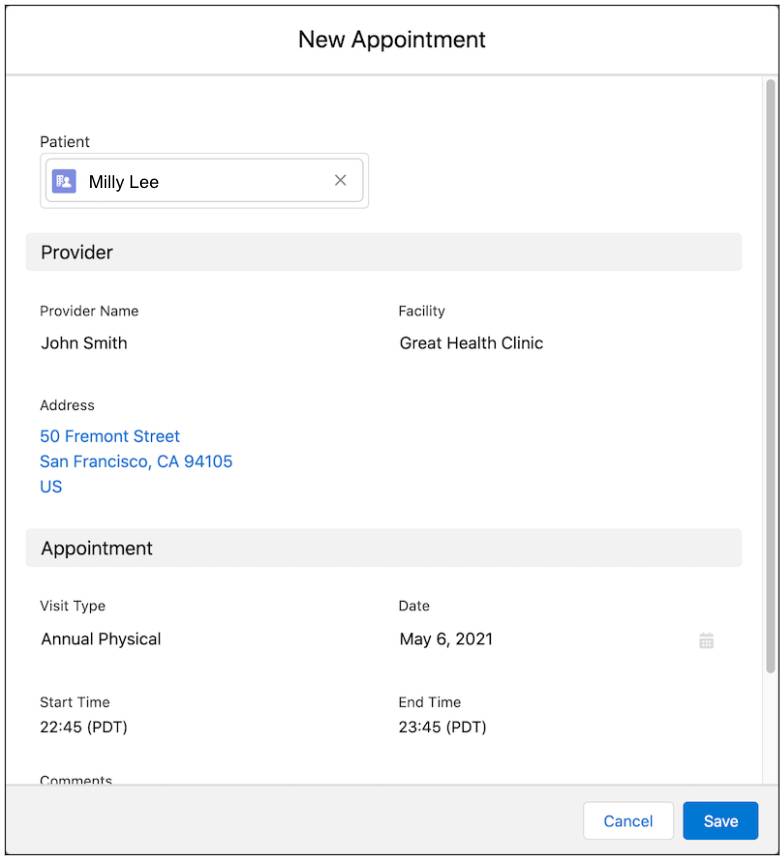Click the San Francisco, CA 94105 link
This screenshot has width=784, height=860.
pyautogui.click(x=135, y=461)
